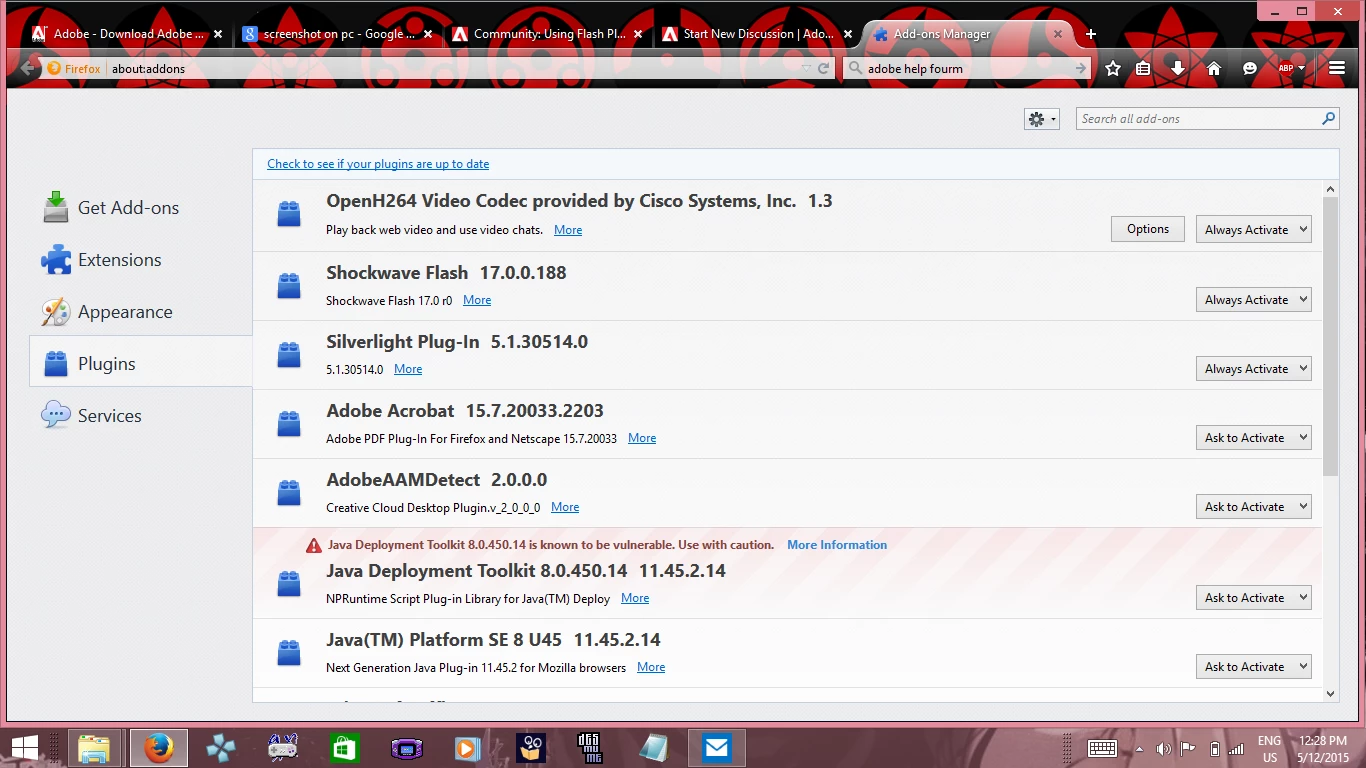Open Java Platform SE 8 activation dropdown
The image size is (1366, 768).
pos(1254,667)
